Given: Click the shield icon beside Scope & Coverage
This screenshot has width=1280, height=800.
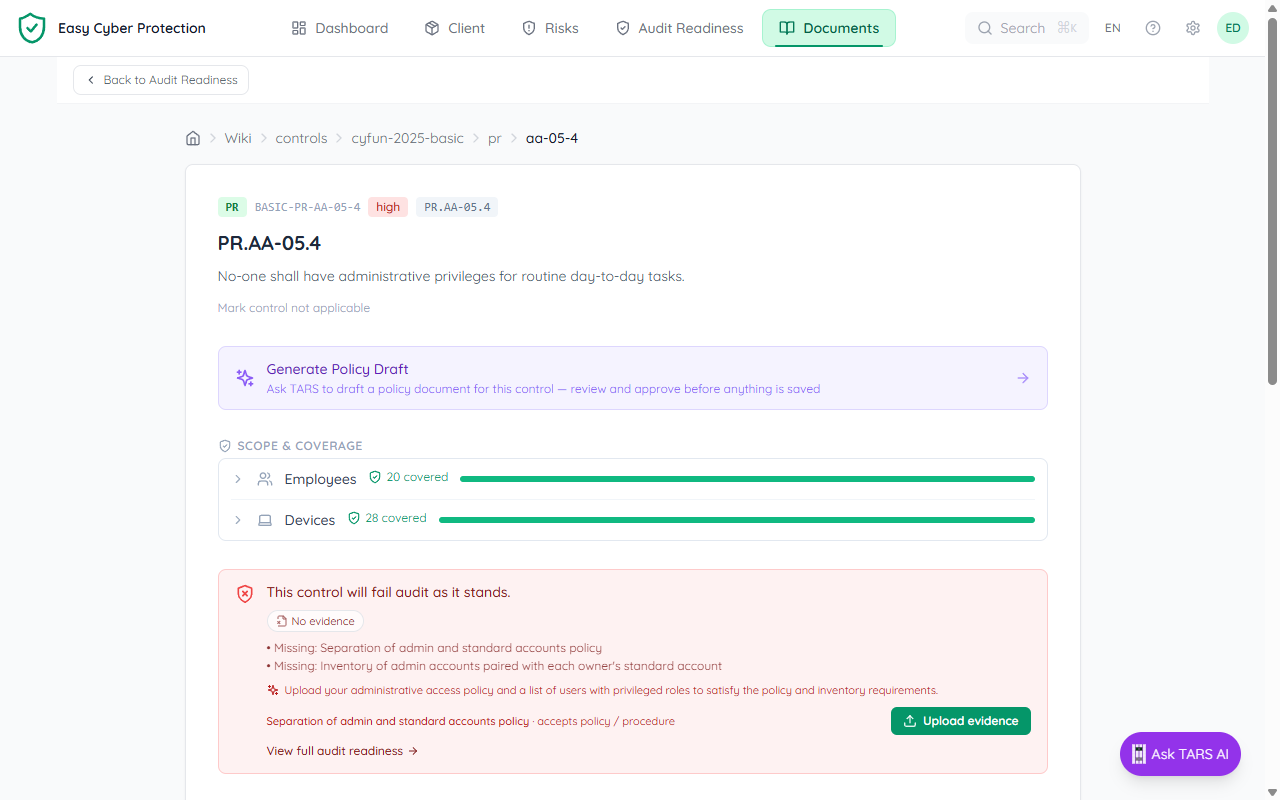Looking at the screenshot, I should [x=225, y=446].
